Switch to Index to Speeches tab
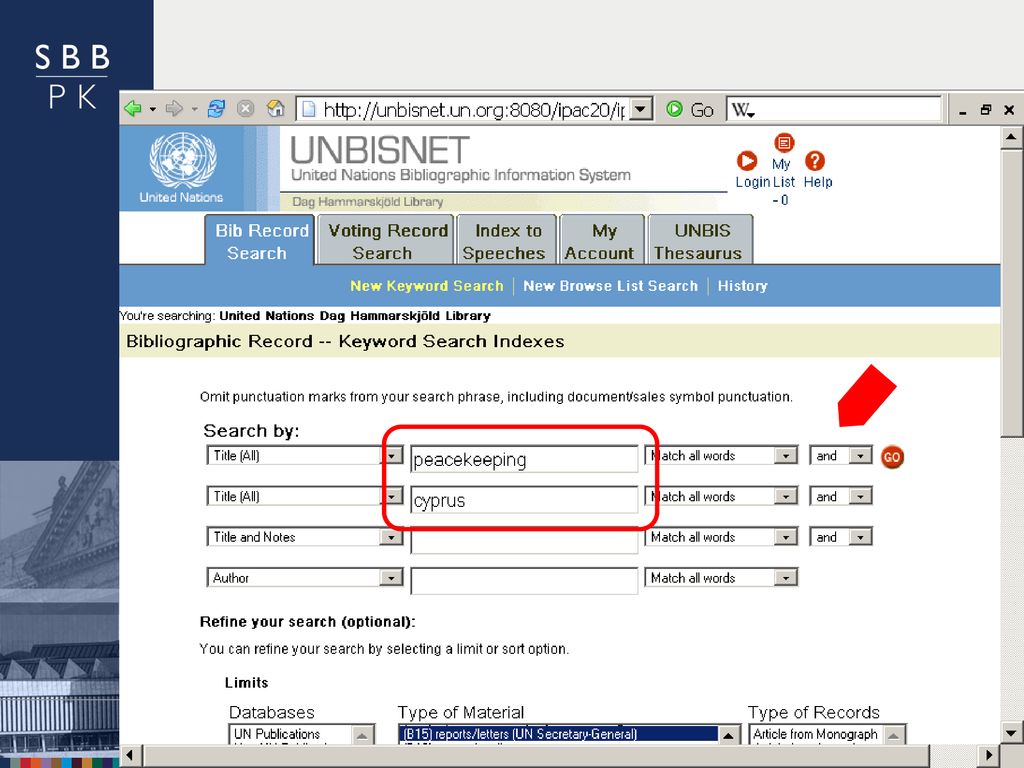The width and height of the screenshot is (1024, 768). [x=507, y=241]
